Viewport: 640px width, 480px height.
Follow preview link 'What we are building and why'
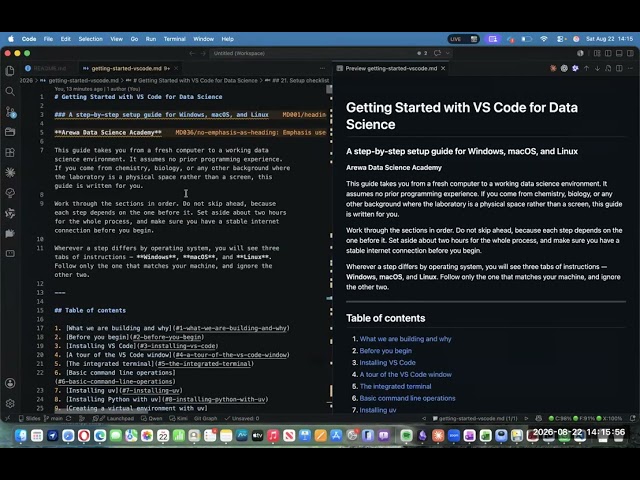tap(405, 339)
